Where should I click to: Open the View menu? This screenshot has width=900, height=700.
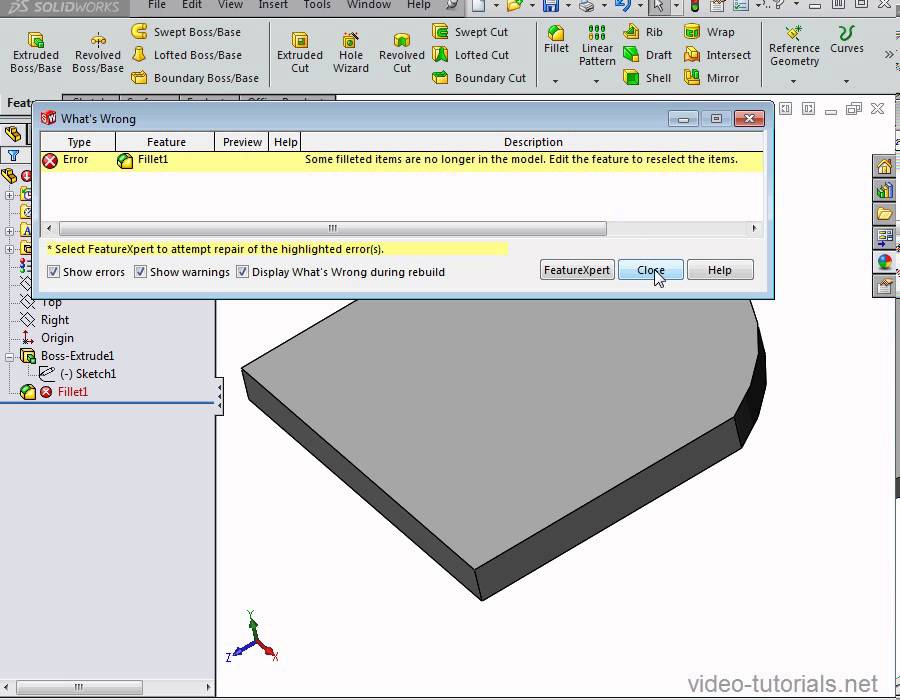(x=230, y=5)
